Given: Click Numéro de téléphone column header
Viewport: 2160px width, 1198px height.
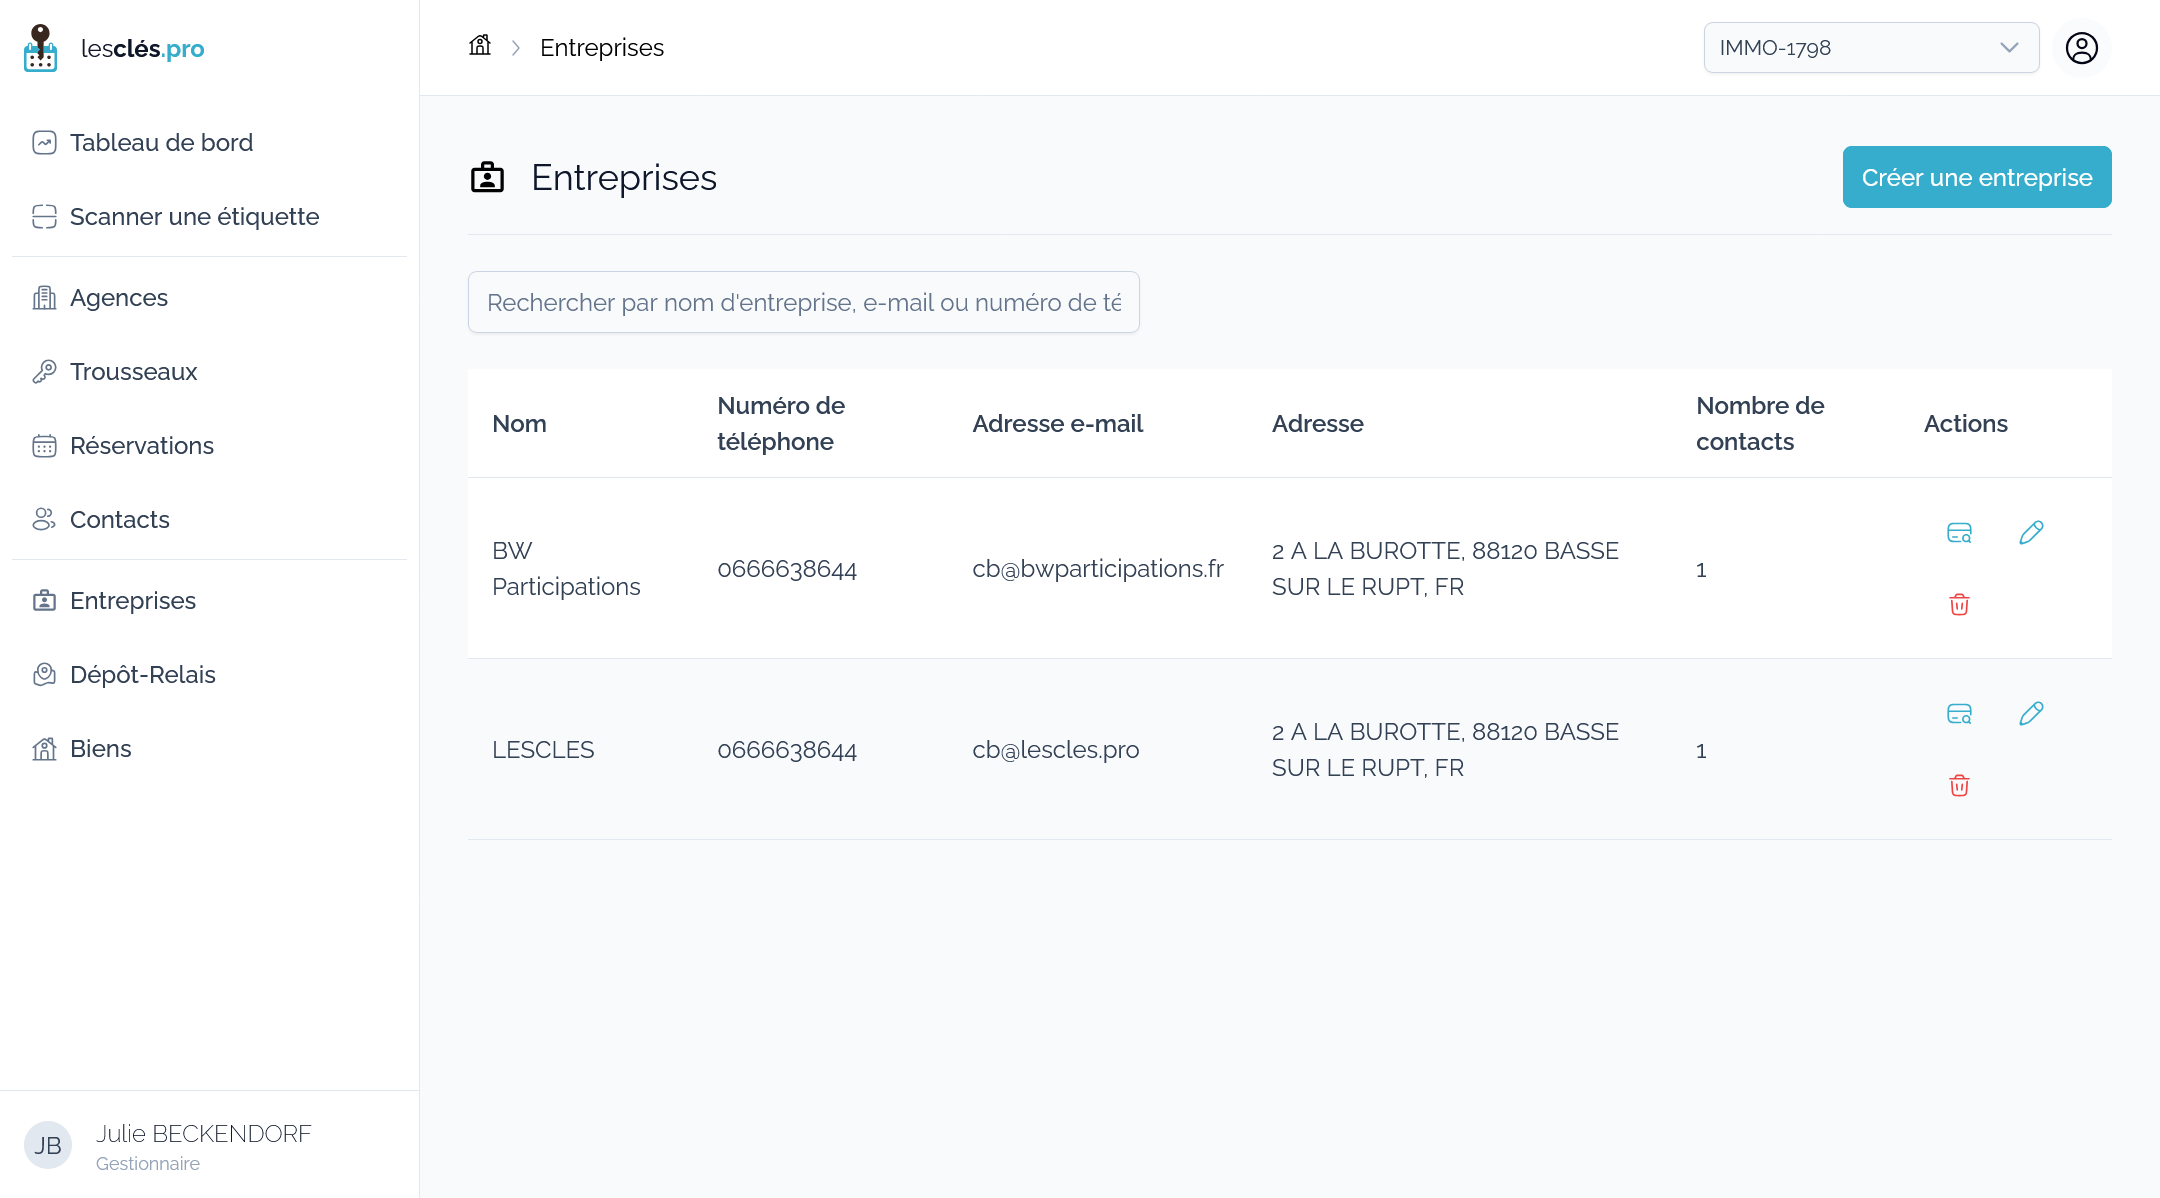Looking at the screenshot, I should pos(781,424).
